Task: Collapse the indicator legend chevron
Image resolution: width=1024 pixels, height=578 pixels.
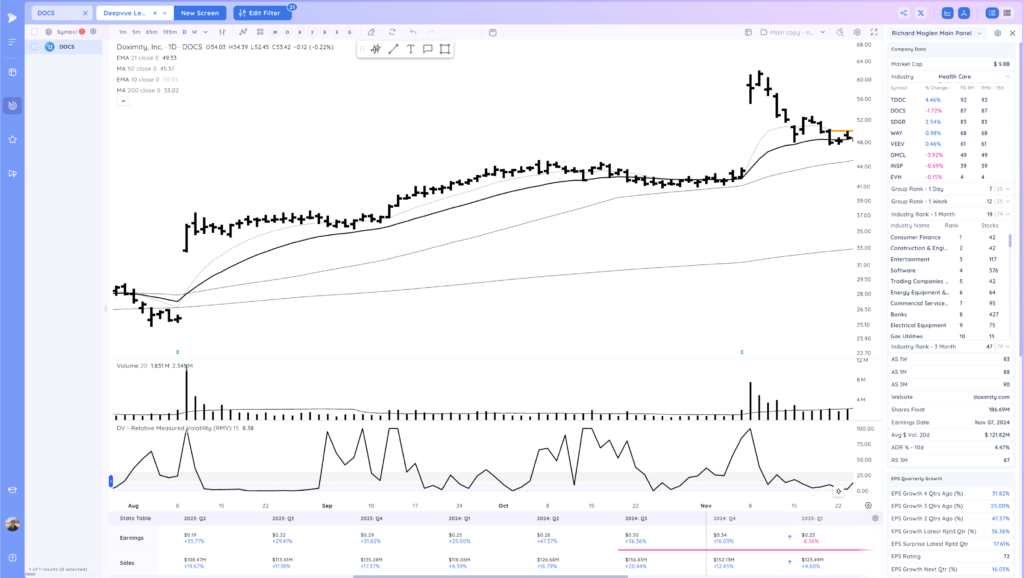Action: (123, 101)
